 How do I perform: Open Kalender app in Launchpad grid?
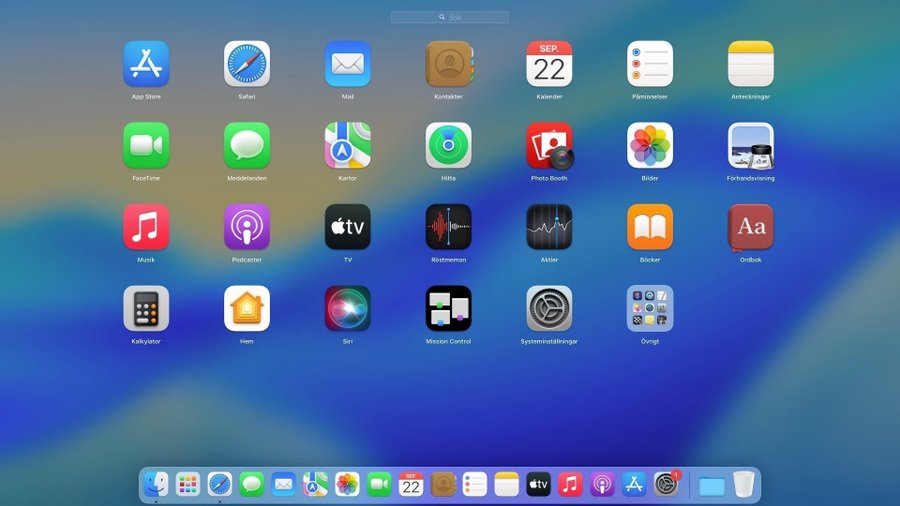click(549, 64)
